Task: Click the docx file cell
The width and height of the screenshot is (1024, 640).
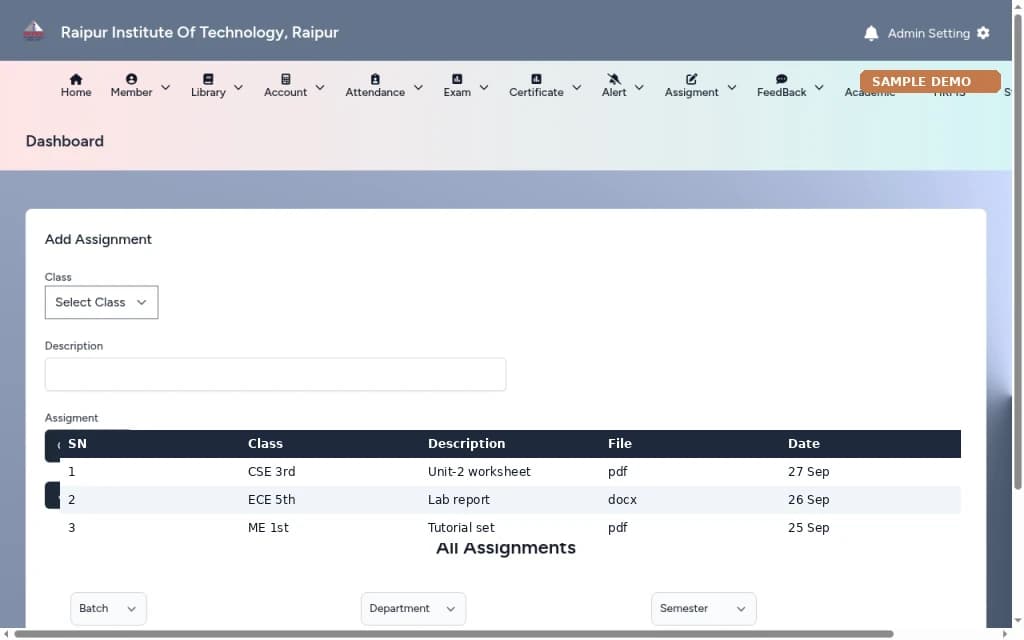Action: 622,500
